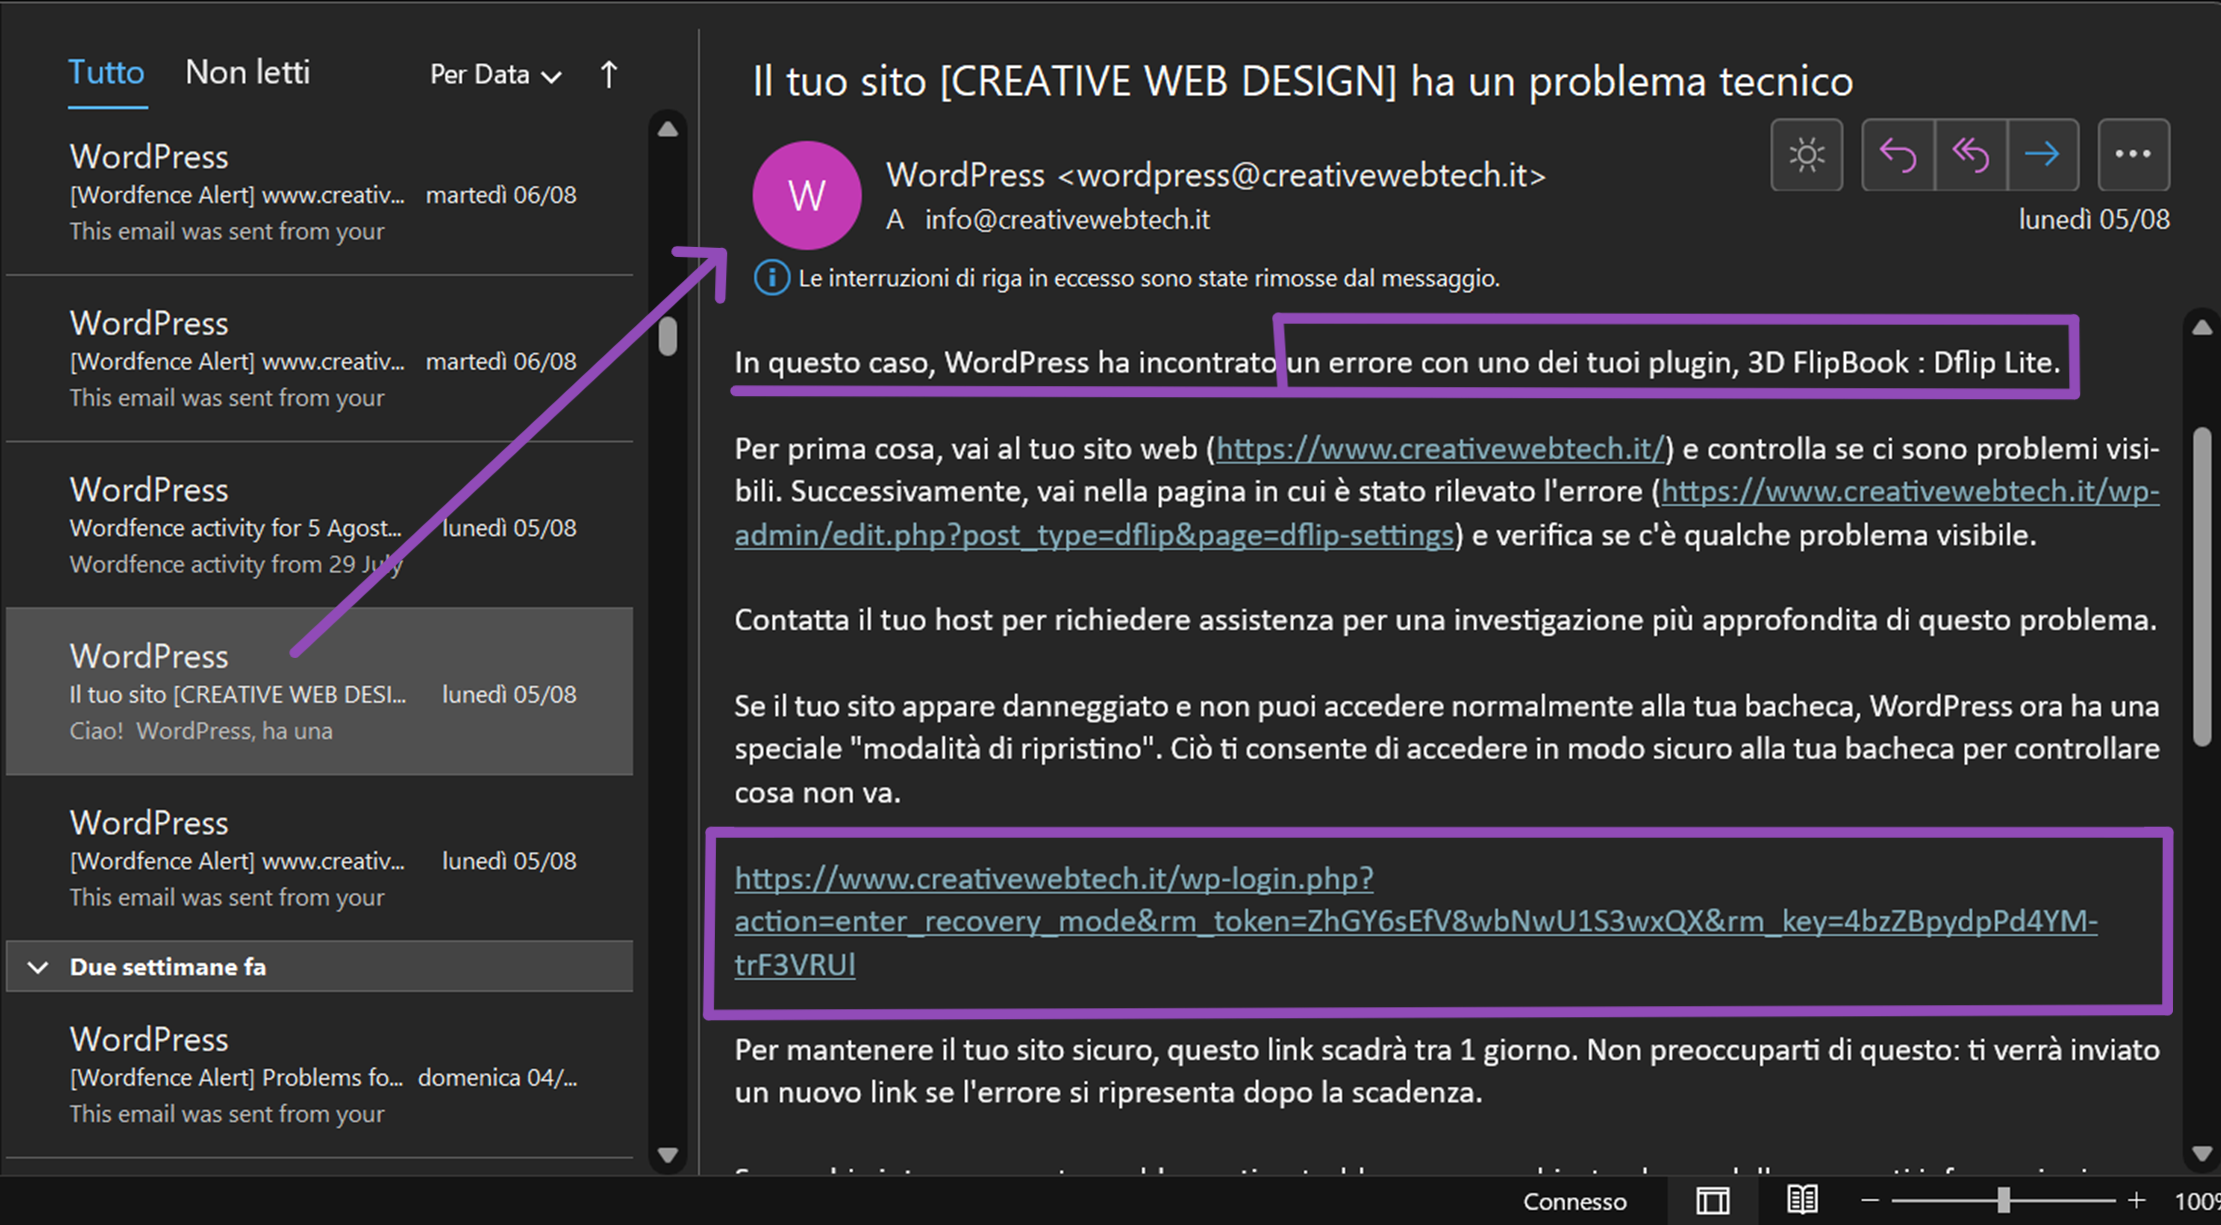Switch to Reading view book icon
The image size is (2221, 1225).
coord(1802,1199)
